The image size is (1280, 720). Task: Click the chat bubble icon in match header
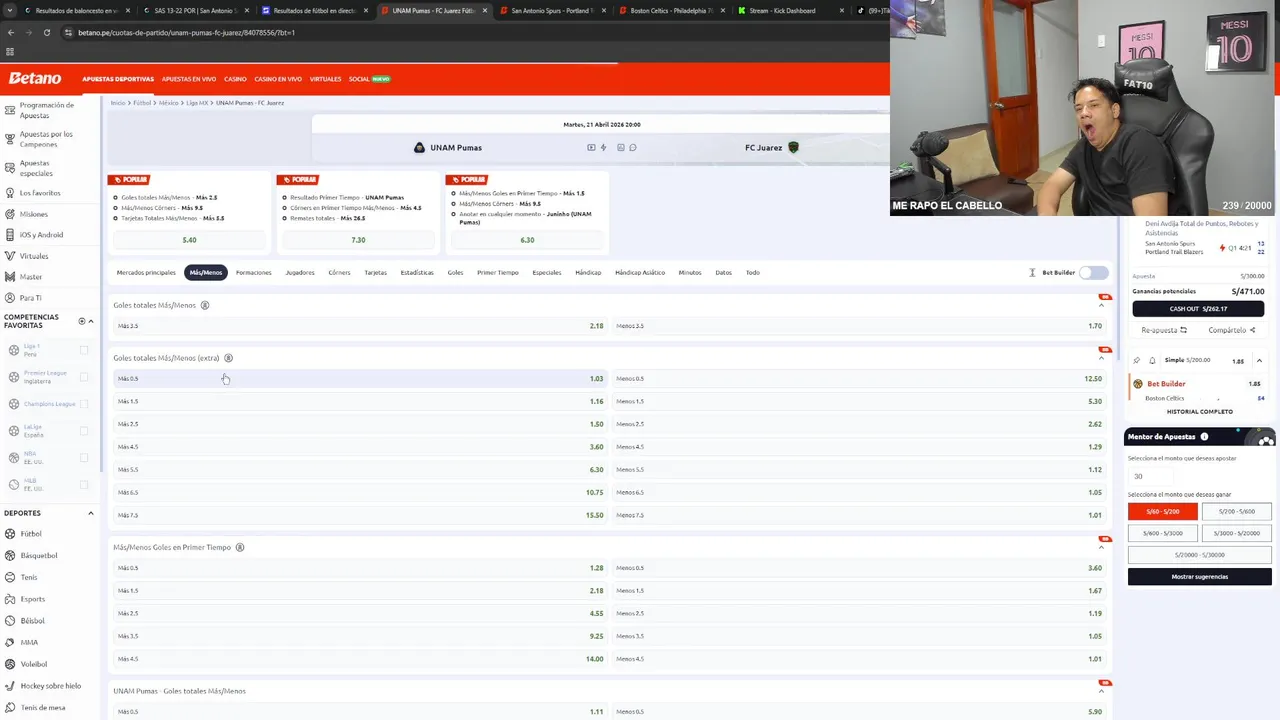633,148
